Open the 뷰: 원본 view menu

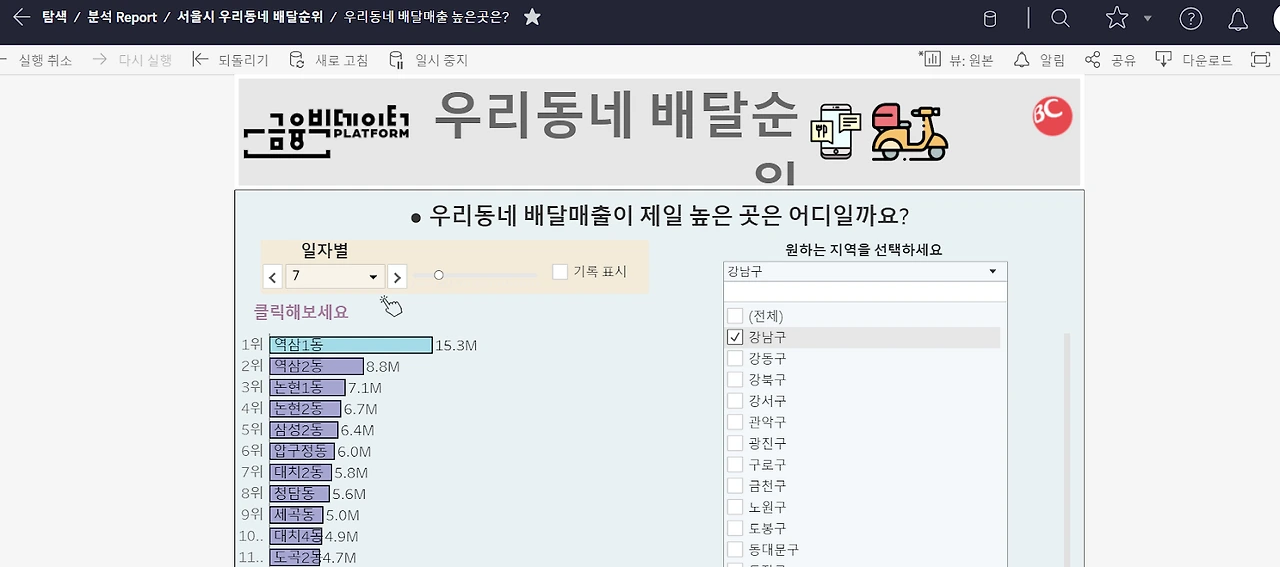click(x=956, y=60)
